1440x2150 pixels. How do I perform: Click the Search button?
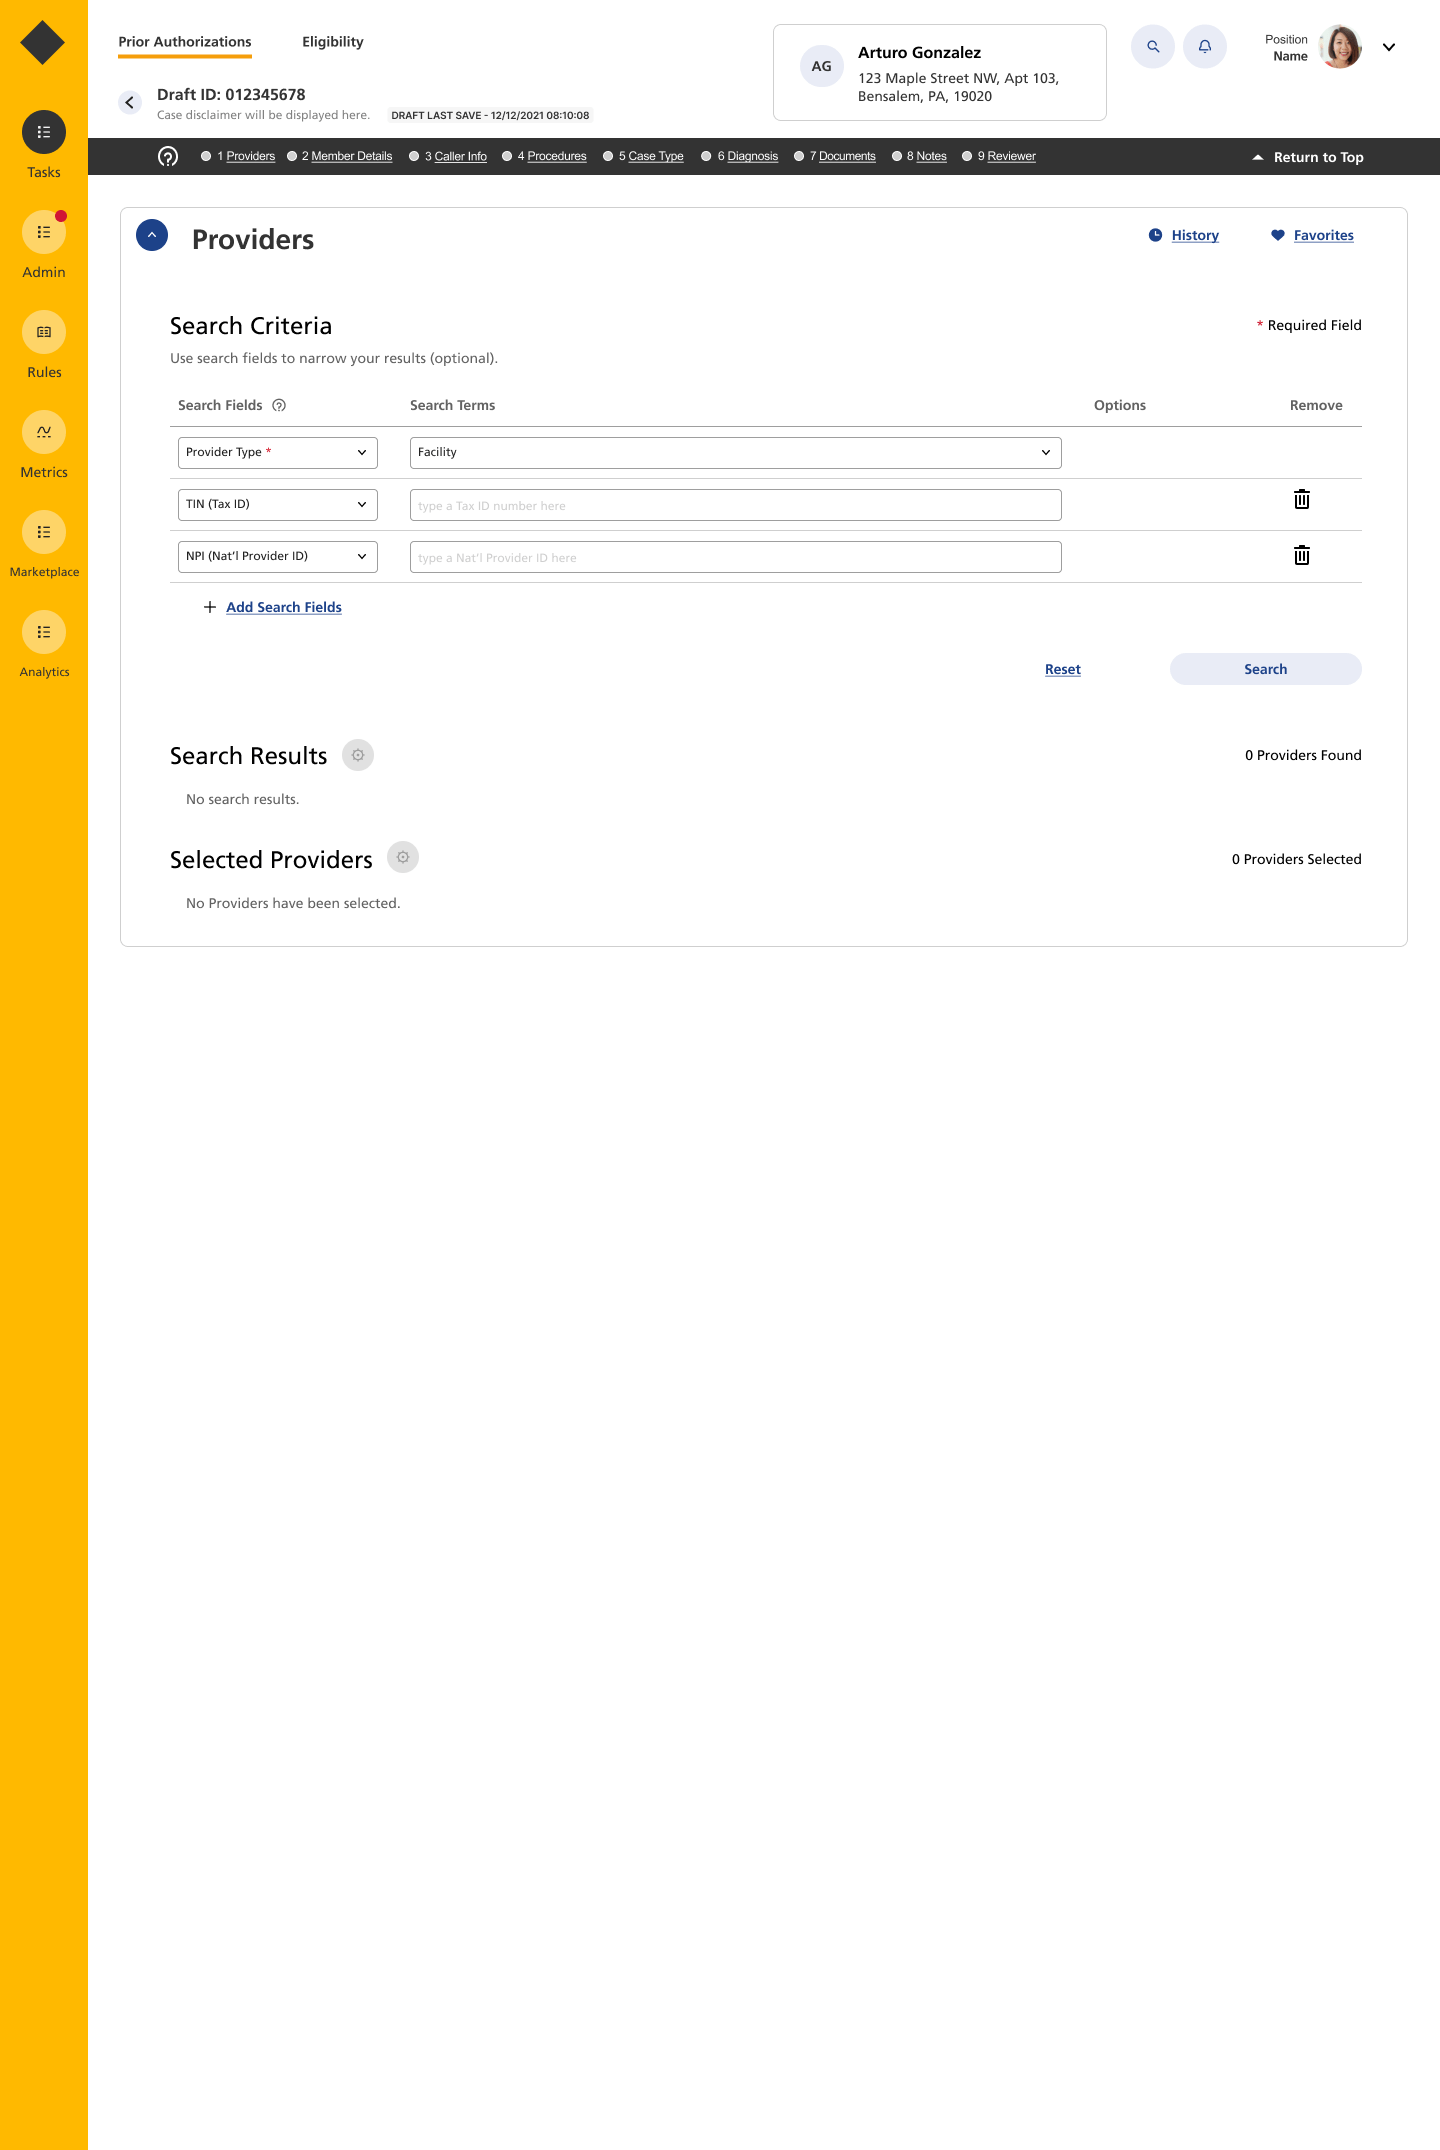pyautogui.click(x=1265, y=670)
